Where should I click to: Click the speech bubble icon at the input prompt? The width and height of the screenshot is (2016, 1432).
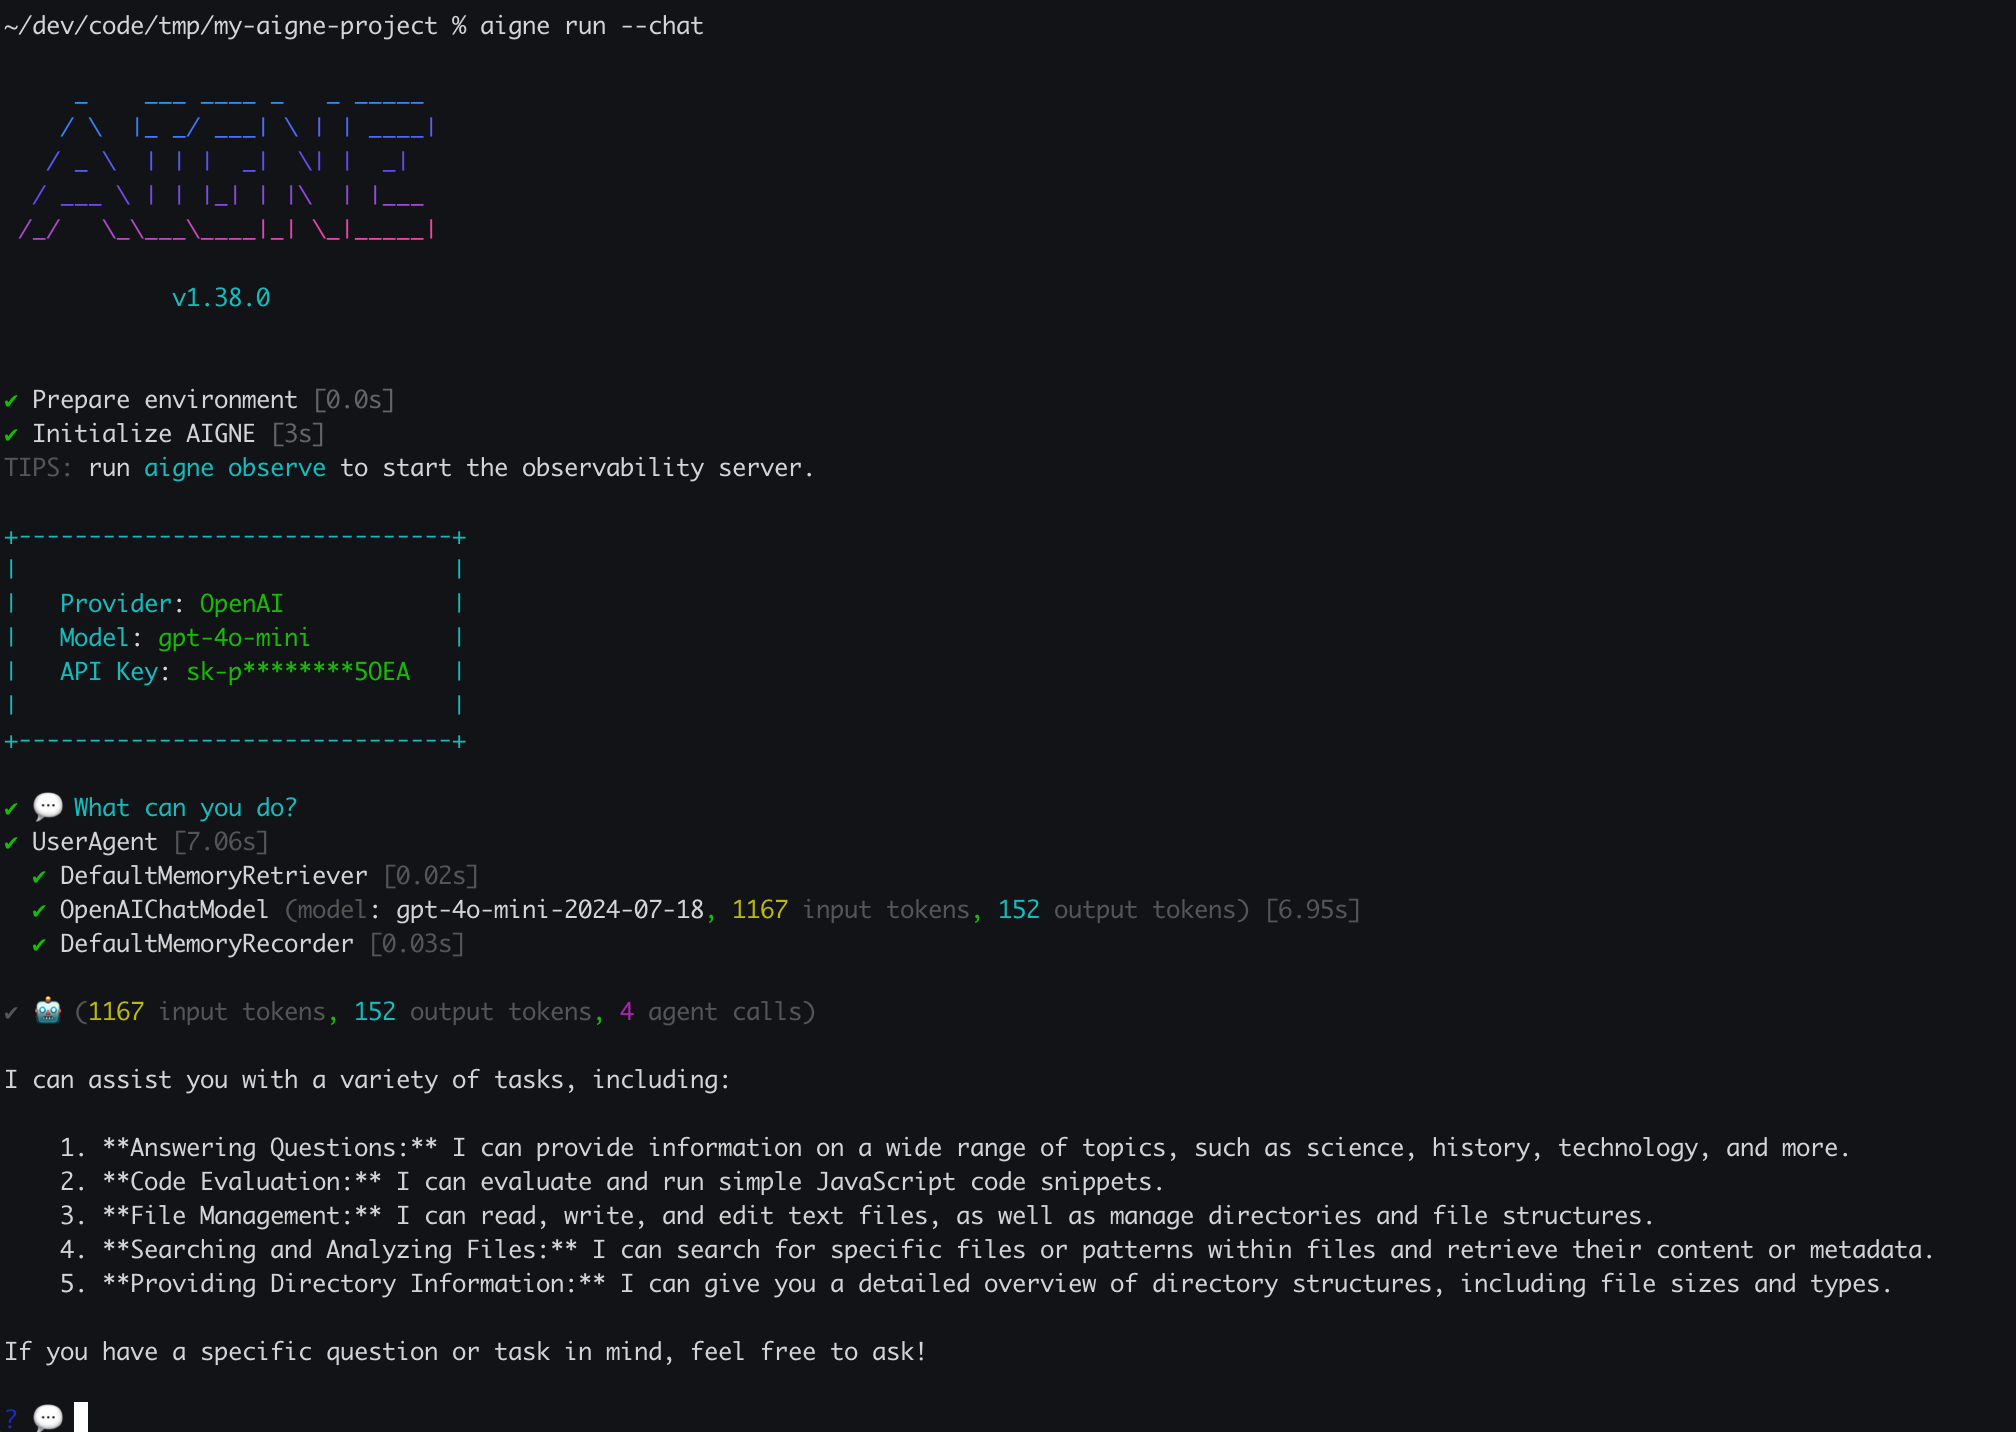click(x=48, y=1417)
